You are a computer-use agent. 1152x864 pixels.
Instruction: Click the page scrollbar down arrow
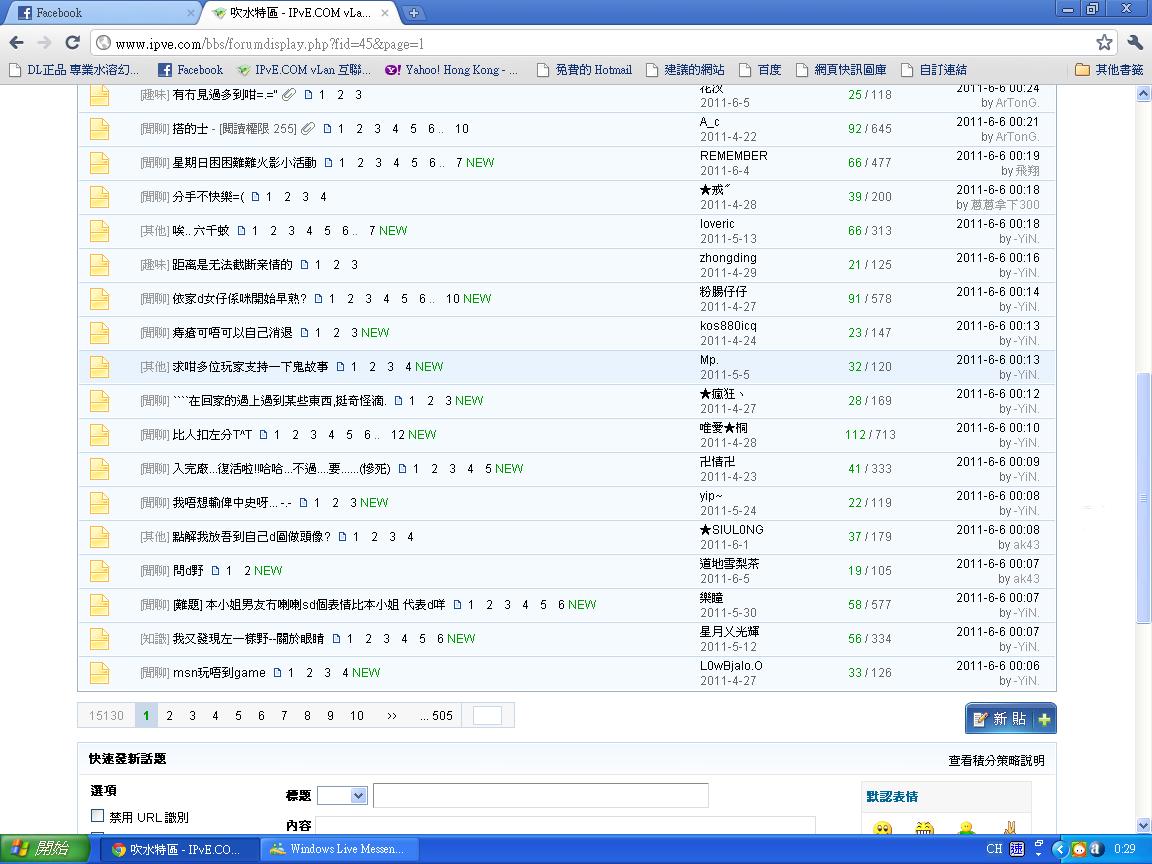pyautogui.click(x=1143, y=826)
